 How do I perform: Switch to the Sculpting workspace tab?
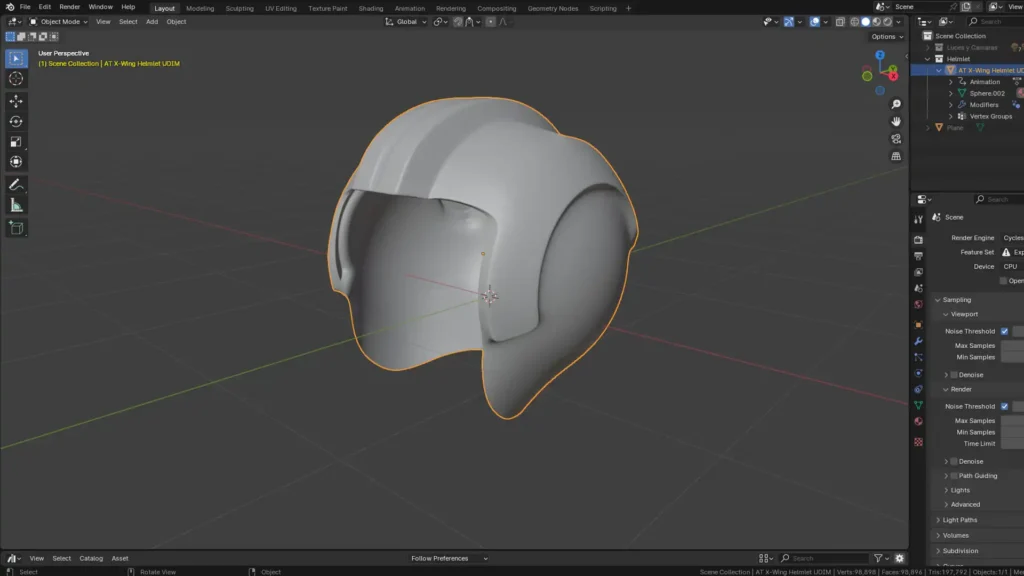point(239,8)
